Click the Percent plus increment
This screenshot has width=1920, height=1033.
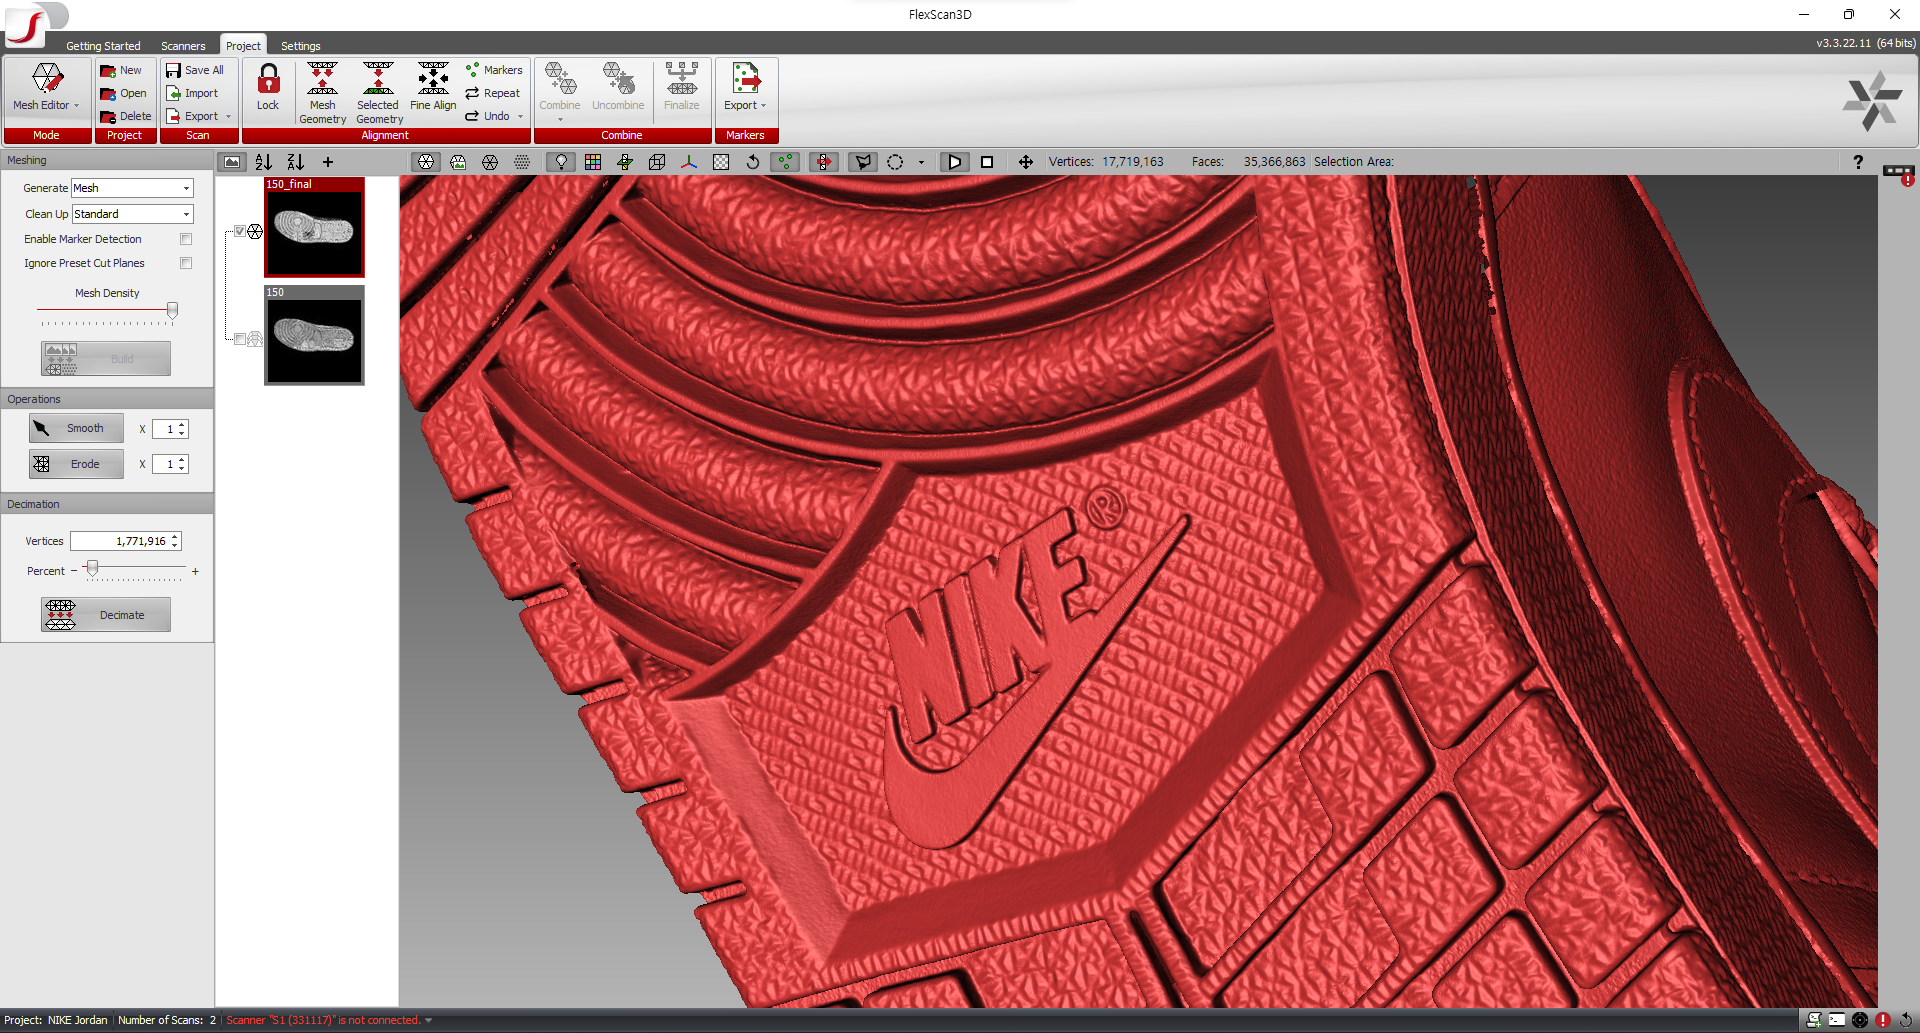point(195,572)
